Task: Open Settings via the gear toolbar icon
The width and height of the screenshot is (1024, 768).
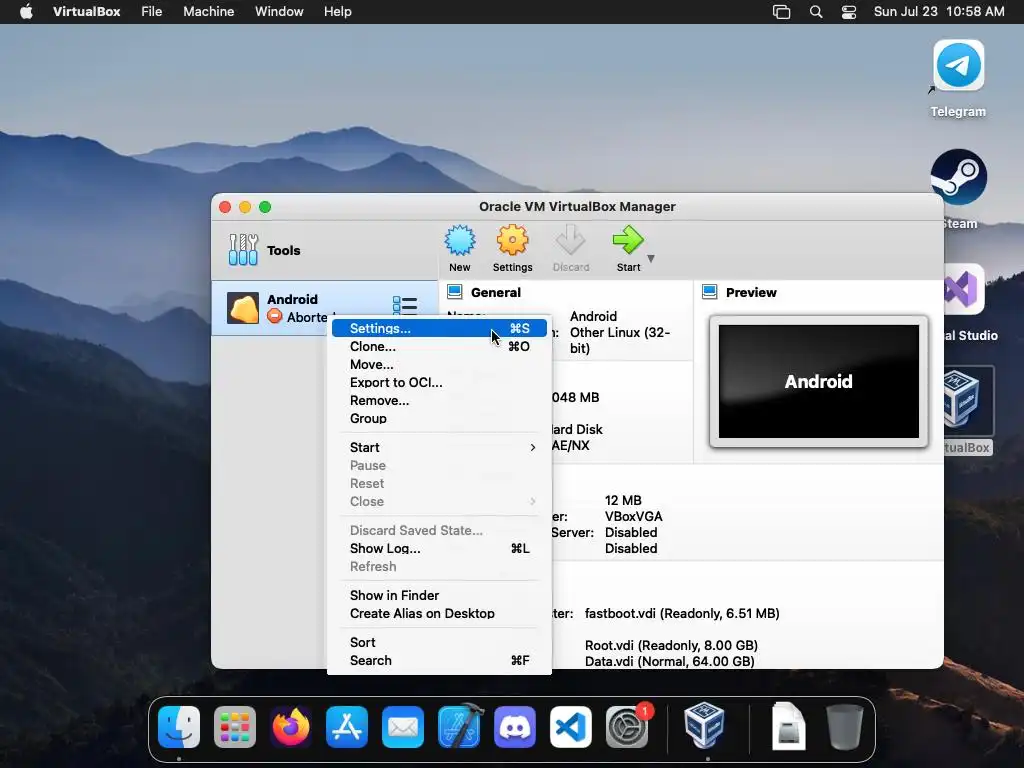Action: pyautogui.click(x=513, y=241)
